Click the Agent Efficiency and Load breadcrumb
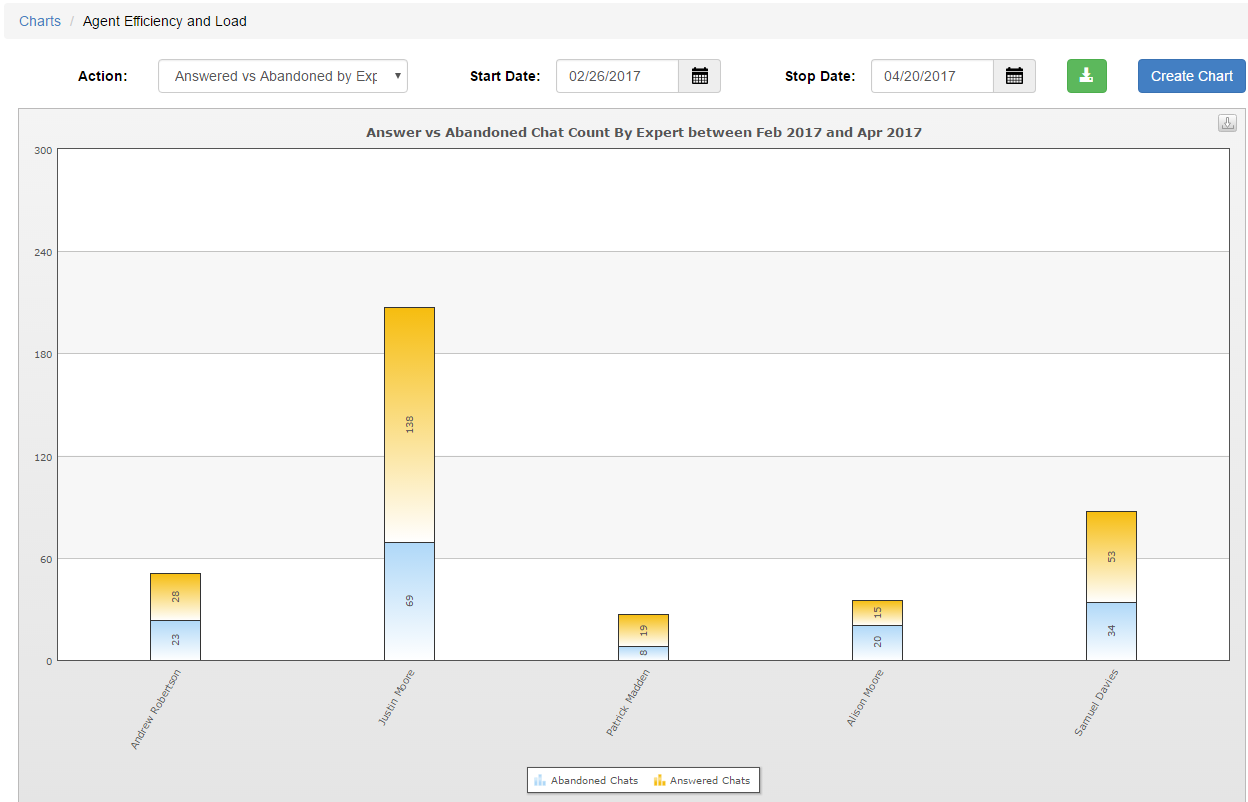The width and height of the screenshot is (1248, 802). (165, 21)
